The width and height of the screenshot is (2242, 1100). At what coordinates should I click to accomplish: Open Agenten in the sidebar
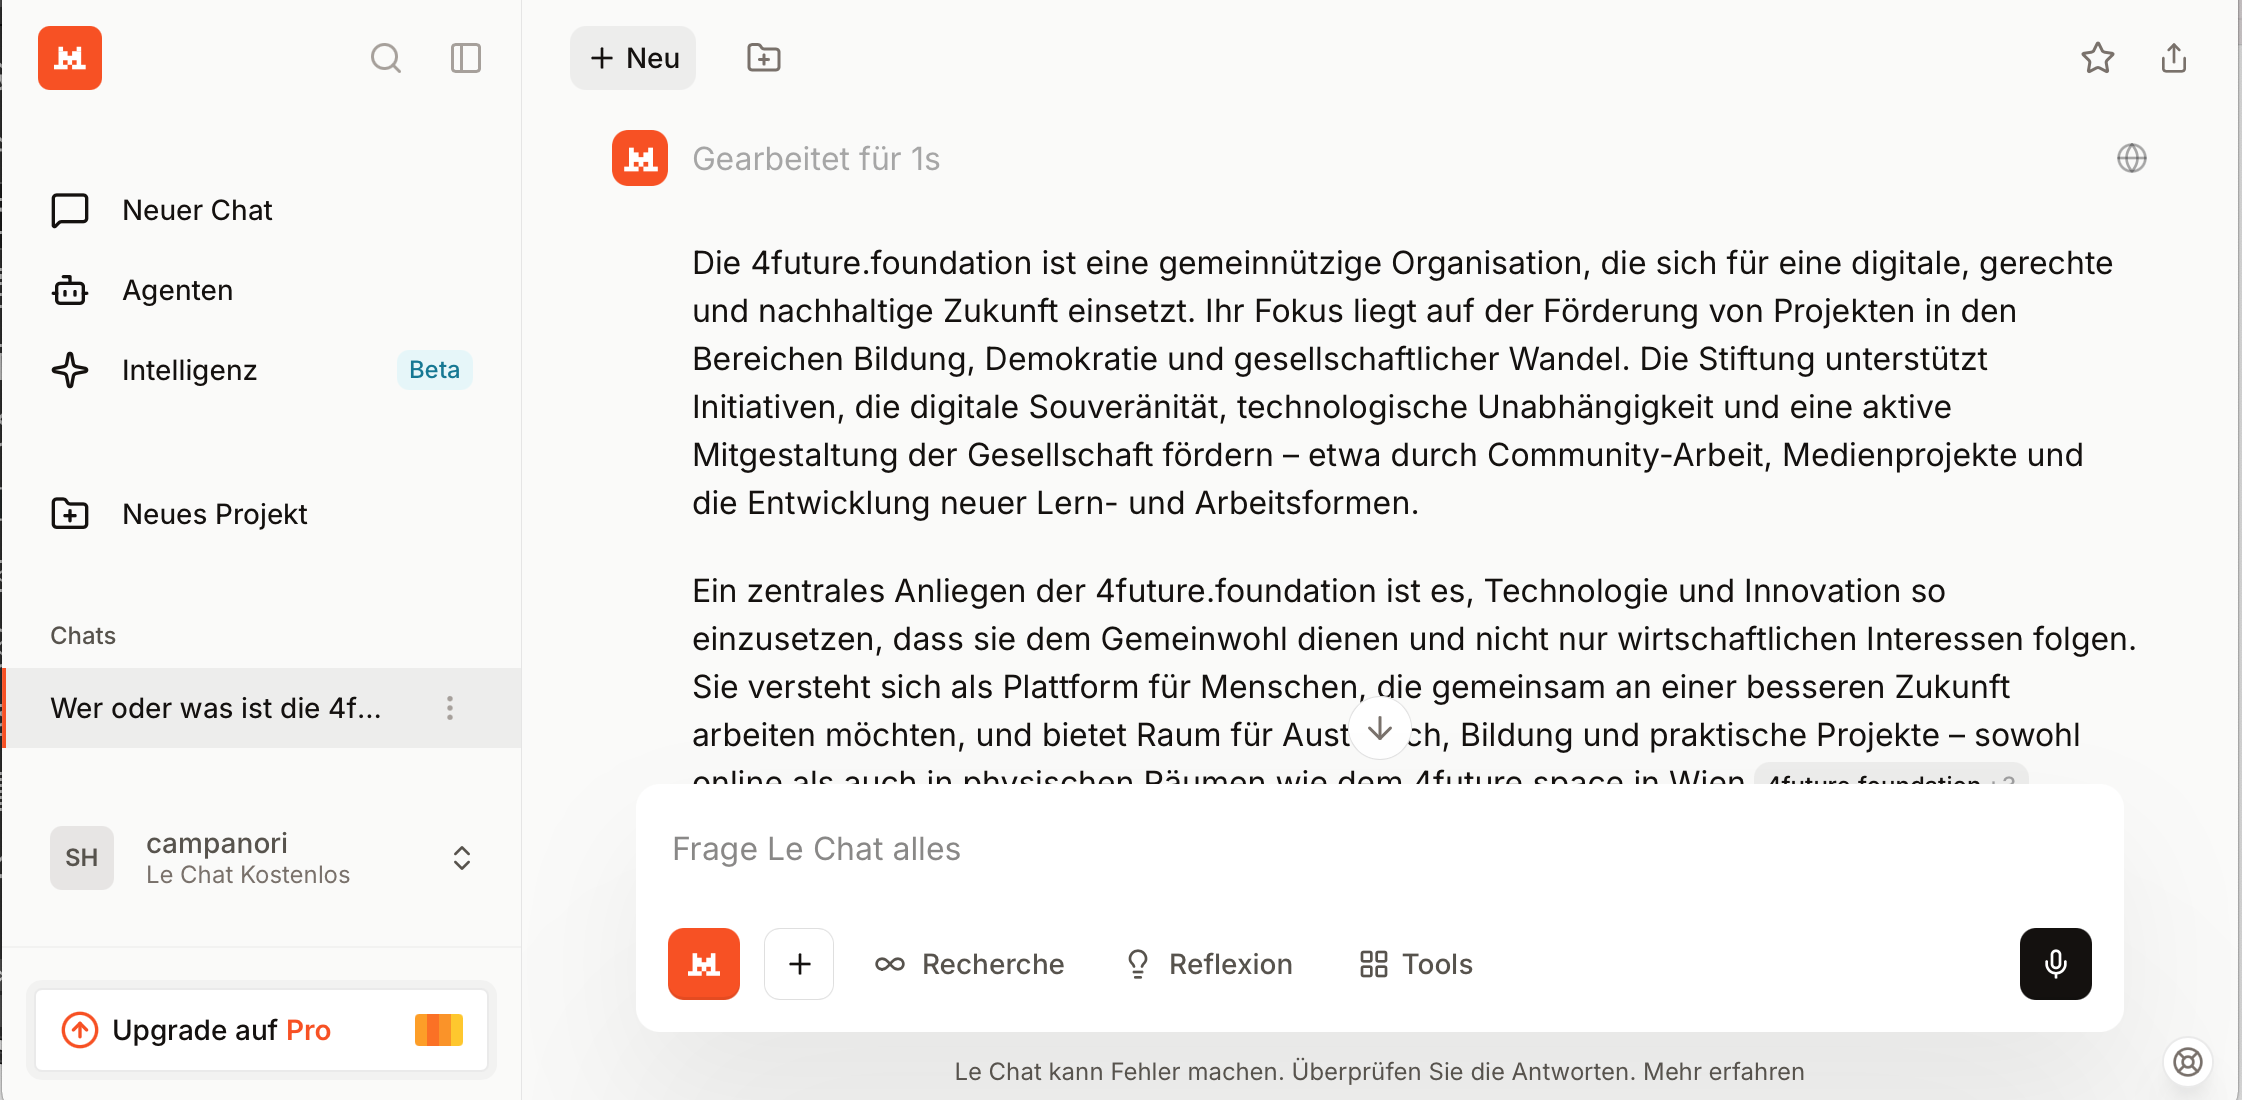pos(177,290)
